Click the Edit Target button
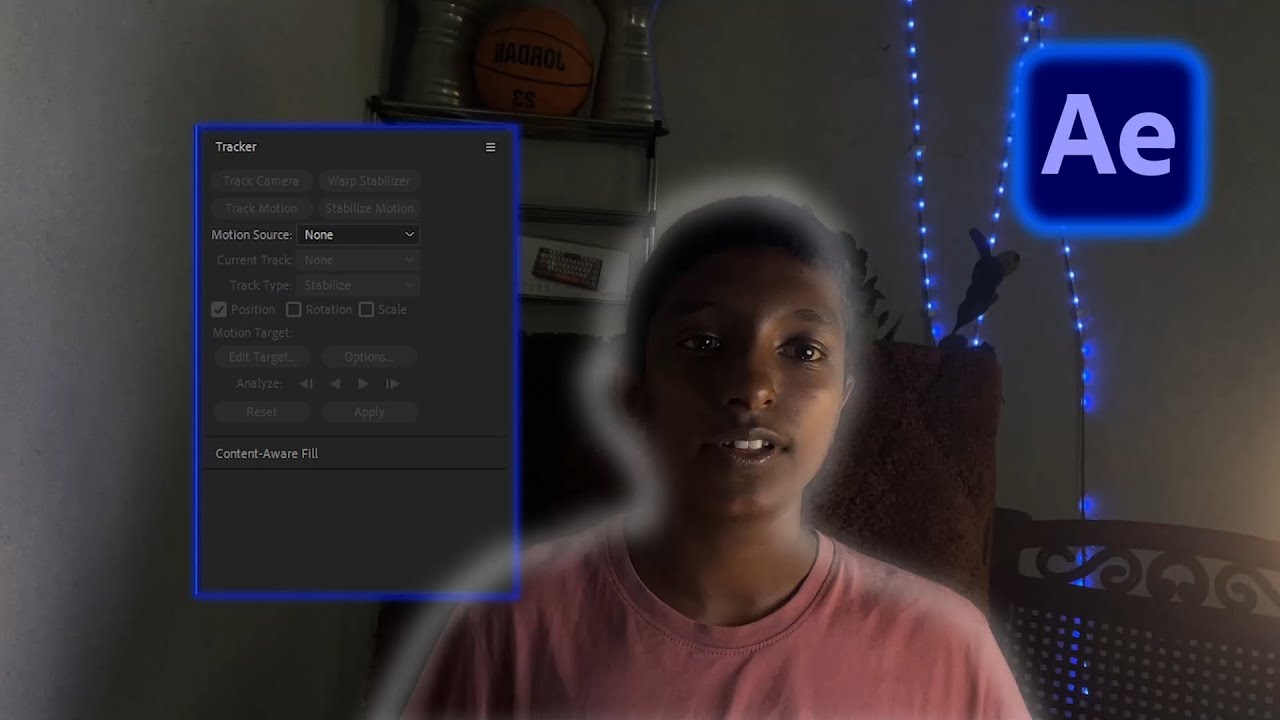The width and height of the screenshot is (1280, 720). pyautogui.click(x=261, y=357)
